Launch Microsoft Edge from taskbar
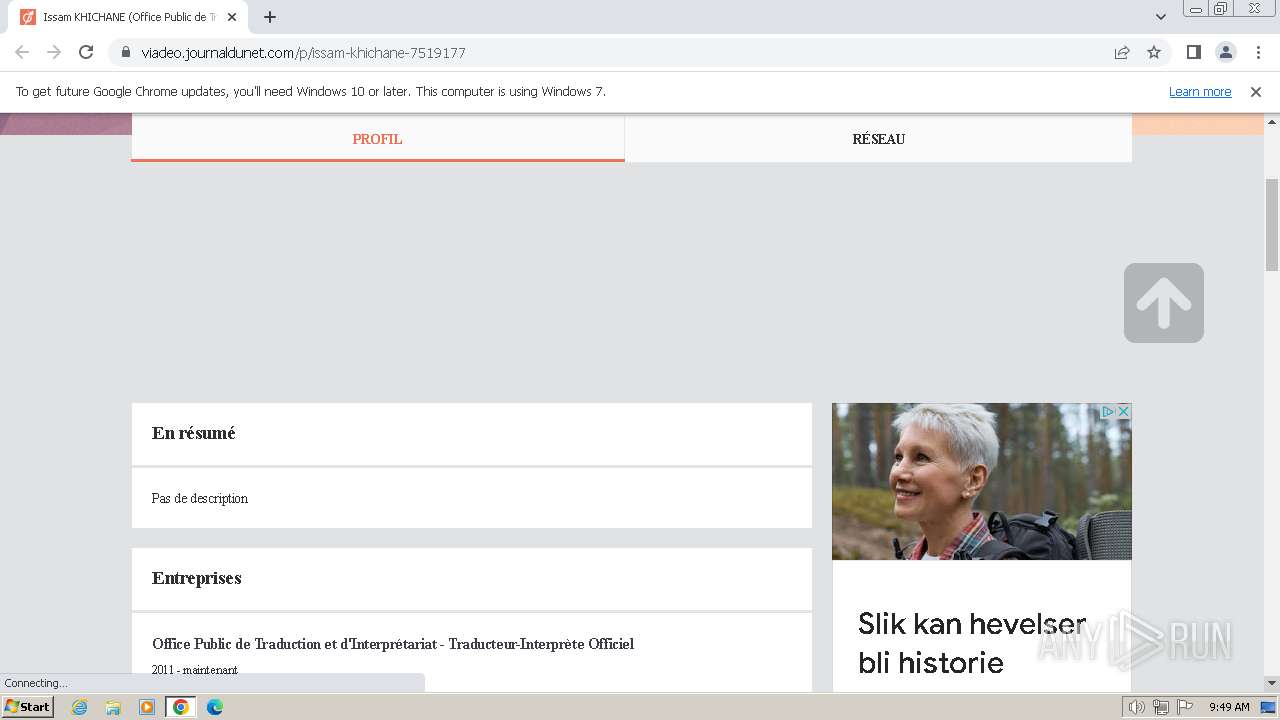The height and width of the screenshot is (720, 1280). [214, 707]
